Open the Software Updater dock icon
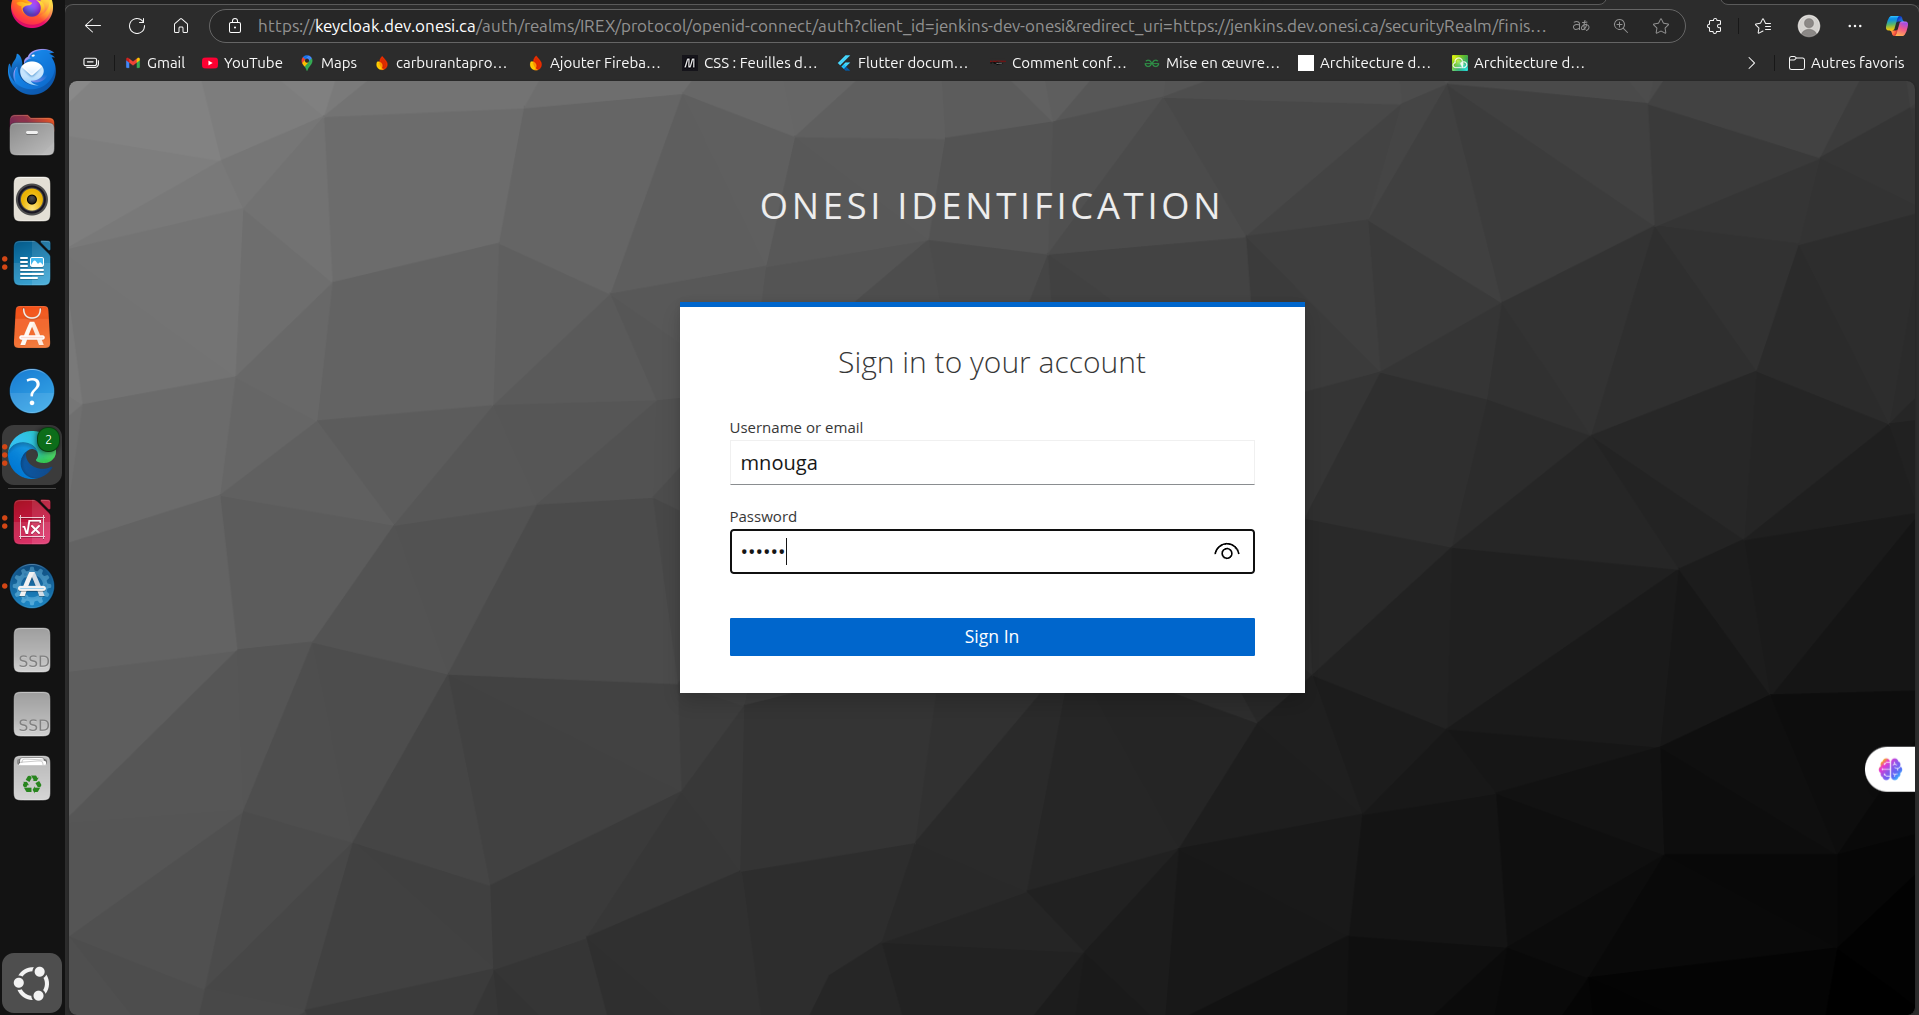This screenshot has width=1919, height=1015. tap(32, 587)
